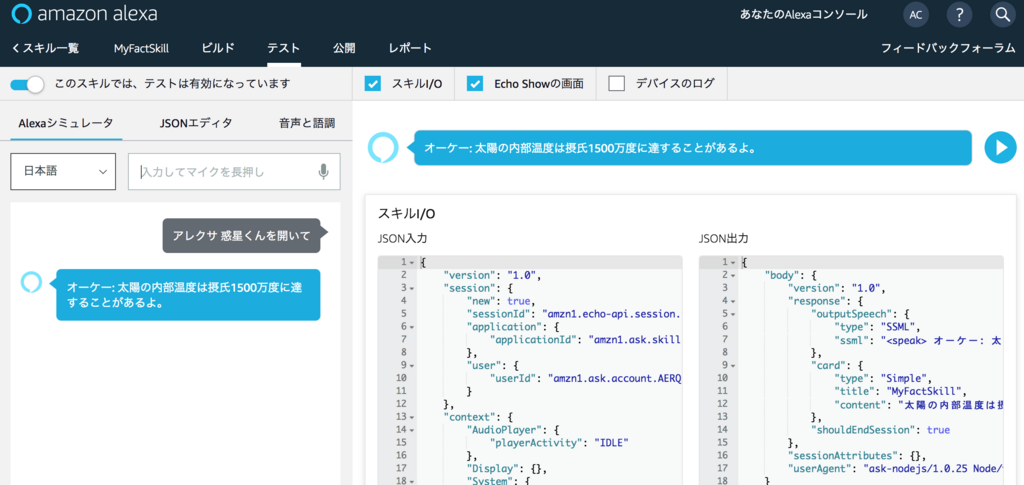Switch to the ビルド tab
This screenshot has height=485, width=1024.
[x=217, y=48]
